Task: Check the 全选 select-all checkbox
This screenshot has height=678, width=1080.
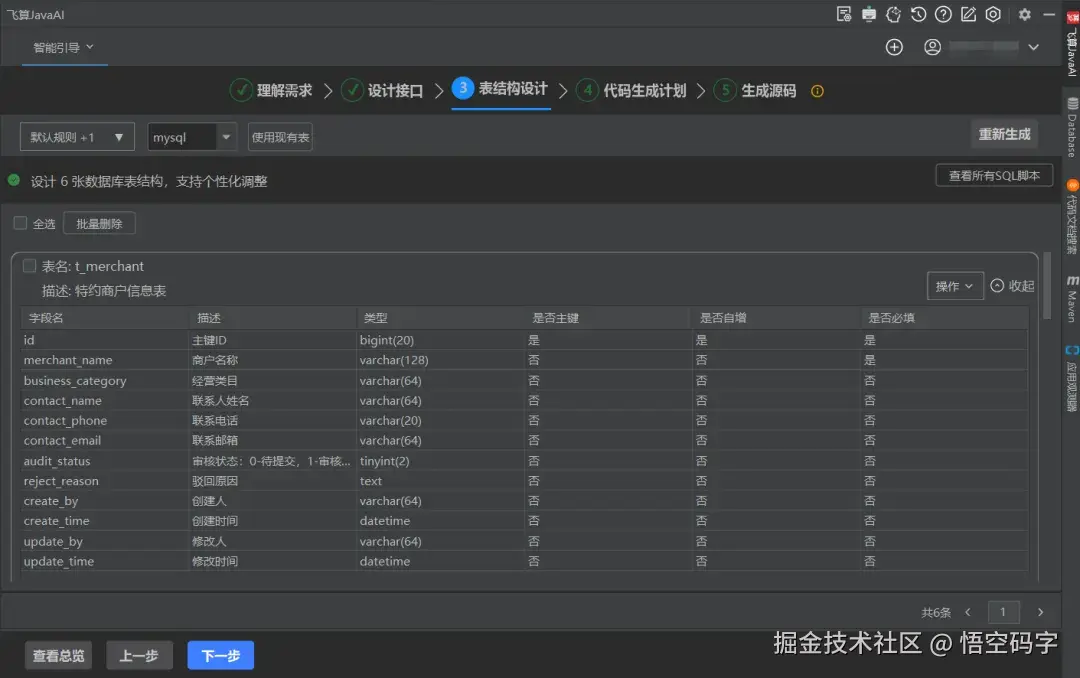Action: [20, 222]
